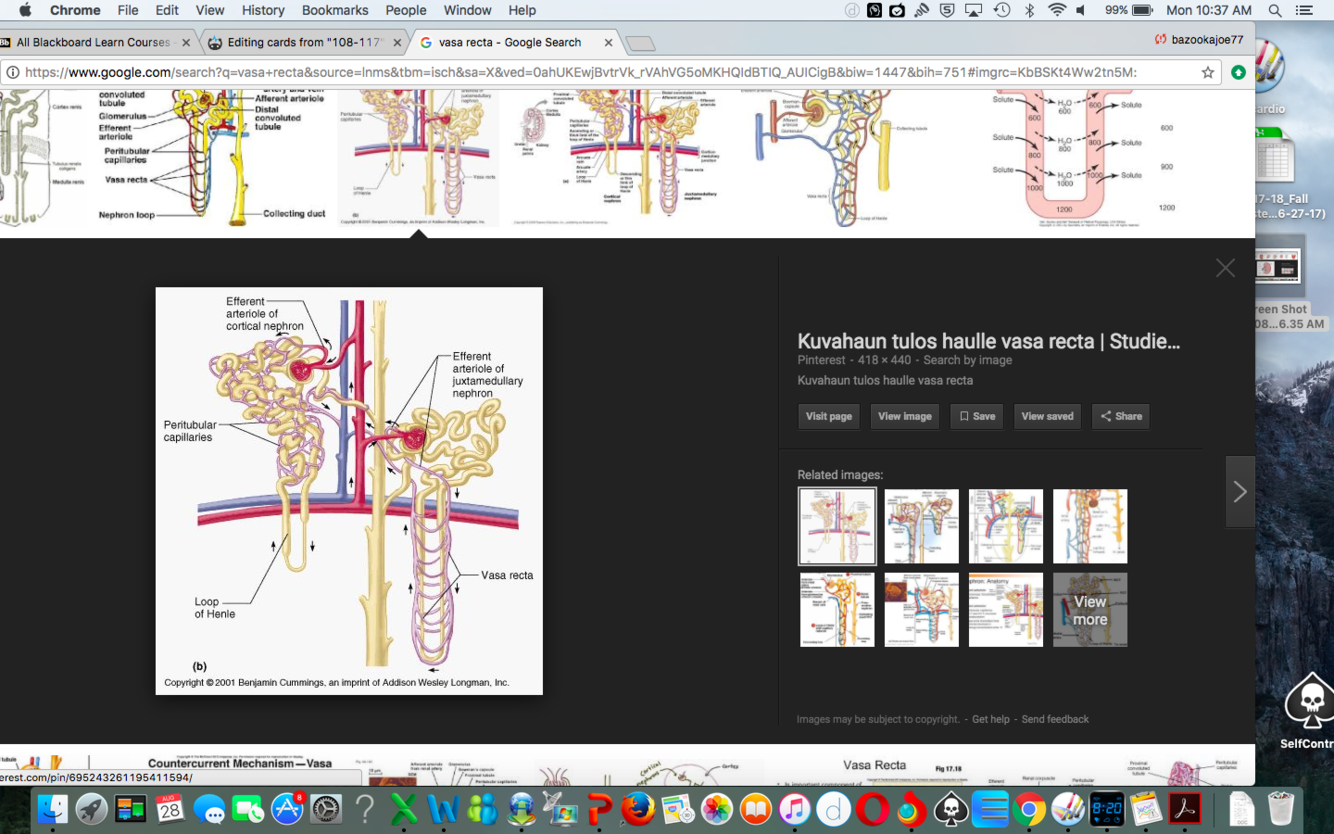This screenshot has width=1334, height=834.
Task: Click the volume speaker icon
Action: click(1081, 10)
